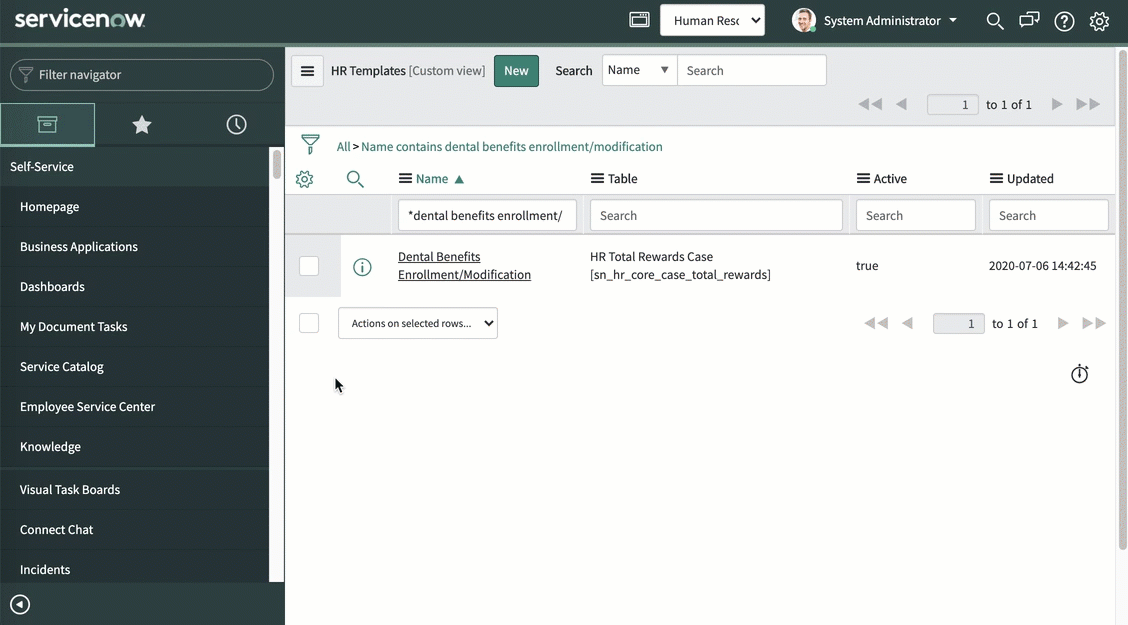Open Name column options menu

point(405,178)
